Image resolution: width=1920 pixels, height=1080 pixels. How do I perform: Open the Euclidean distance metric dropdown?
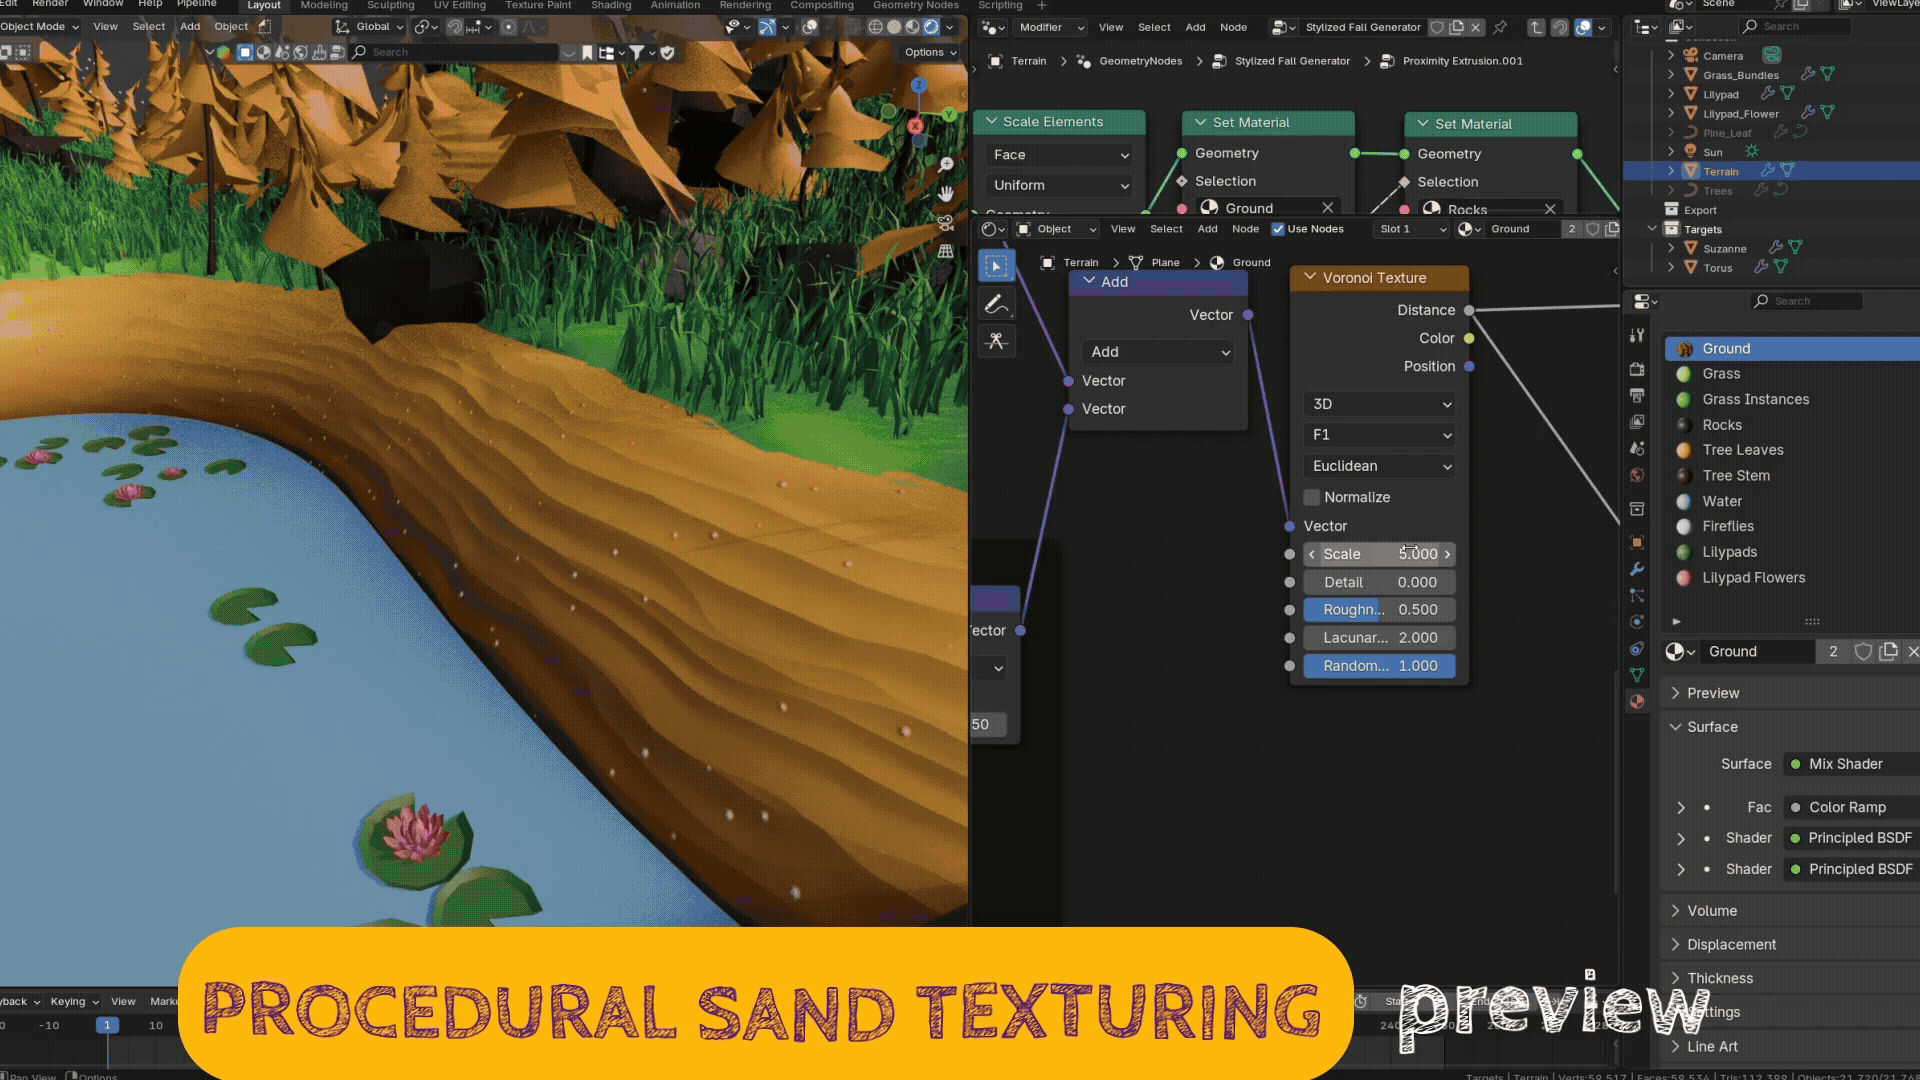tap(1380, 466)
